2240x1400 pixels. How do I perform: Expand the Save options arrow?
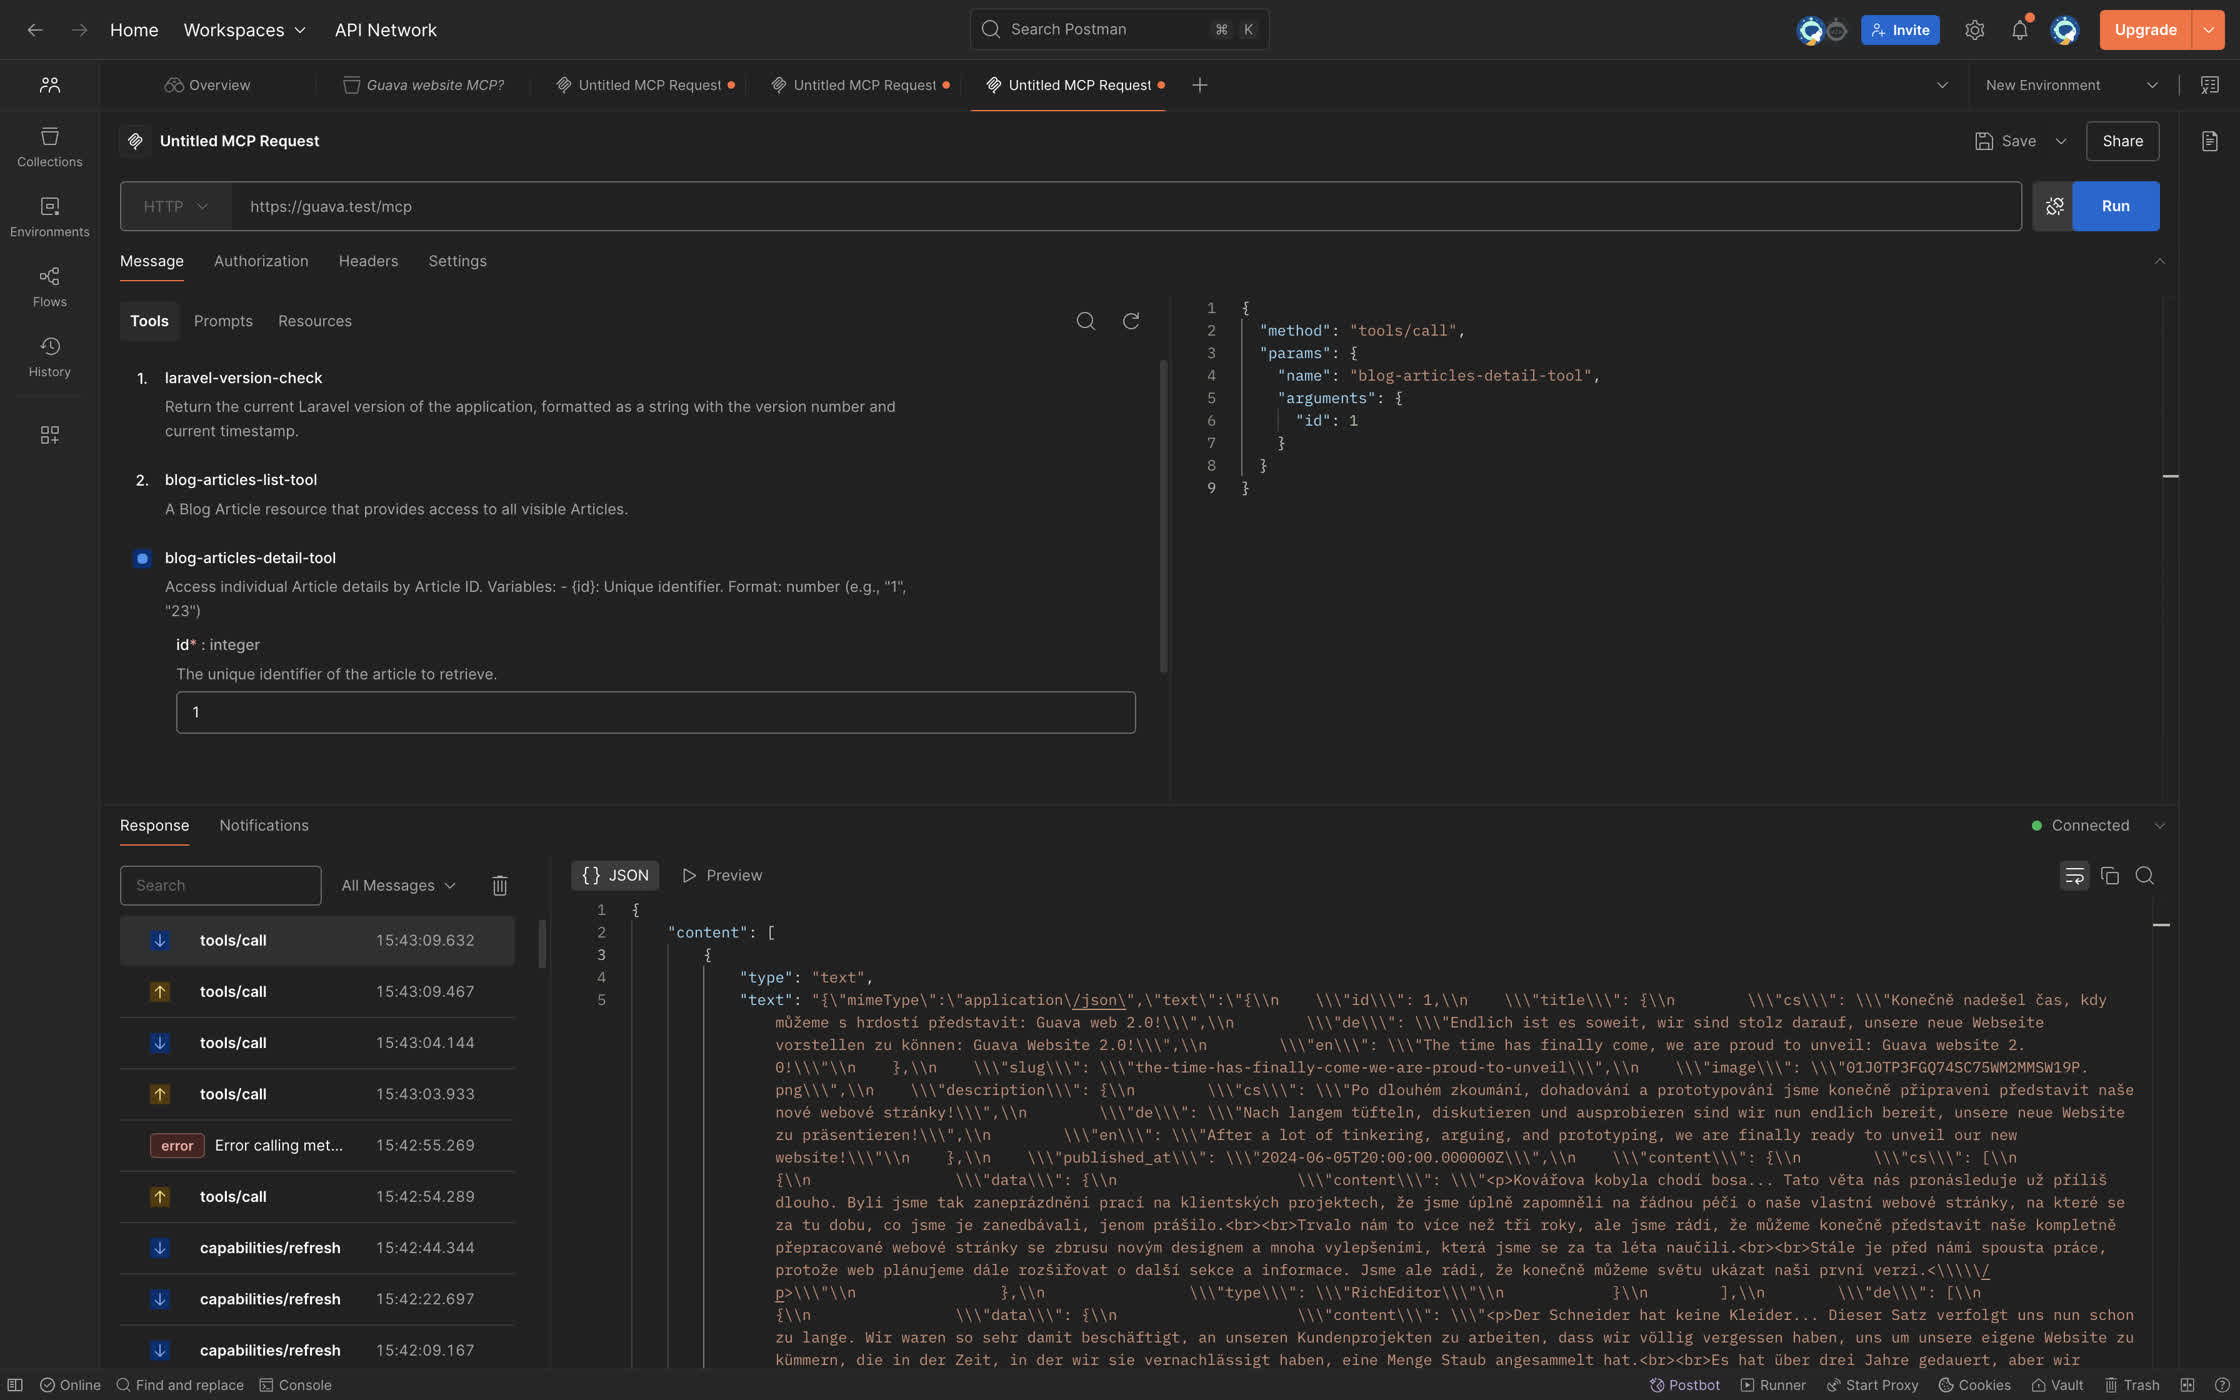point(2061,141)
